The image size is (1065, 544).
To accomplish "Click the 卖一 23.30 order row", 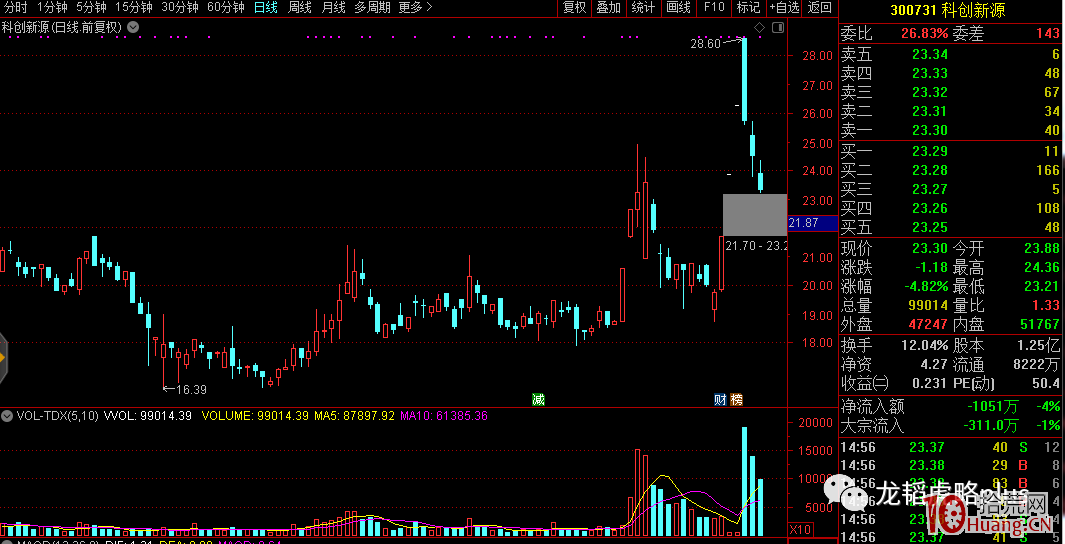I will tap(951, 130).
